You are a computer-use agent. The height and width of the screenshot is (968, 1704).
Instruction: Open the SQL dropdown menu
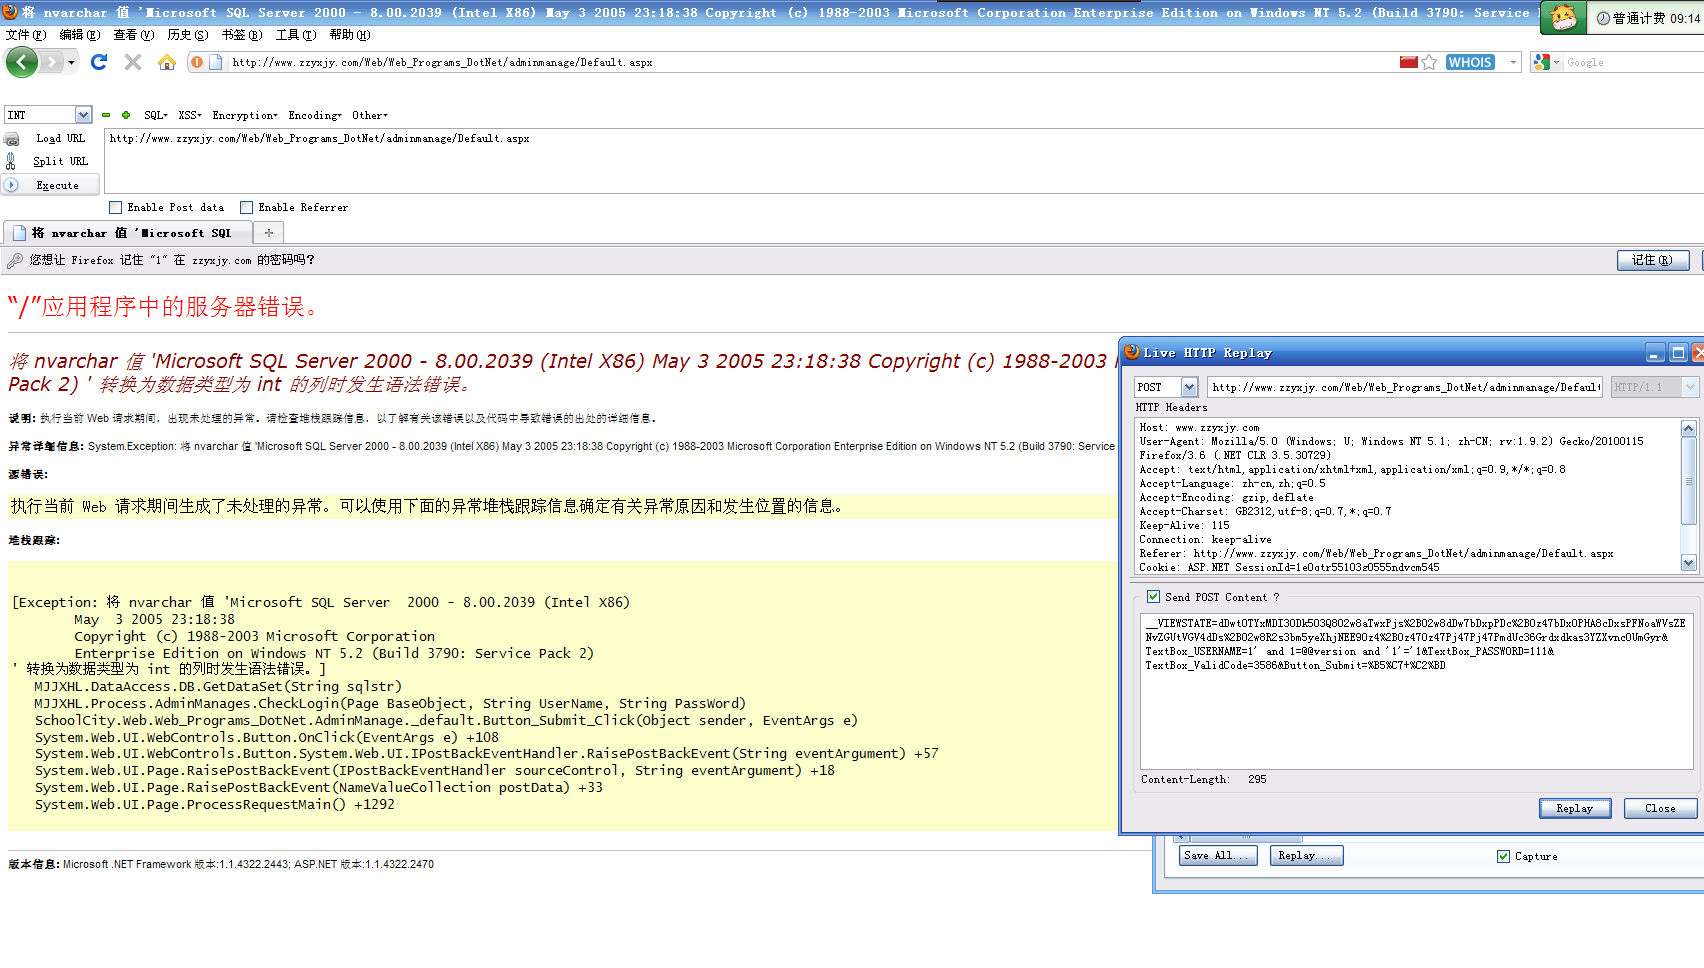[x=156, y=115]
